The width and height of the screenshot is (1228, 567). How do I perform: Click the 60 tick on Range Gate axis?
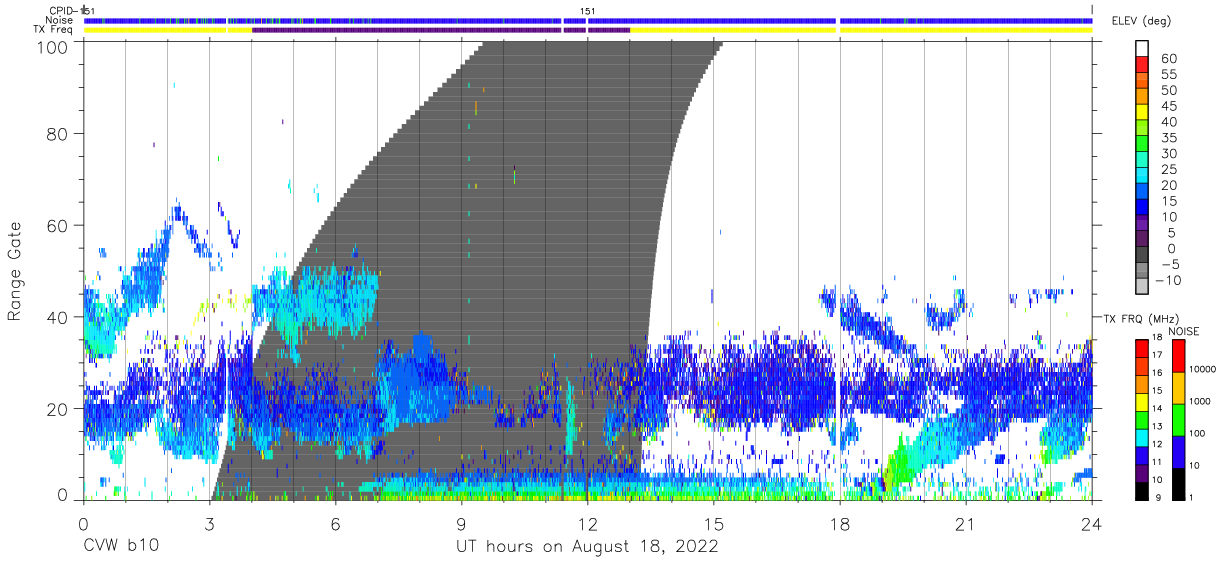(58, 225)
